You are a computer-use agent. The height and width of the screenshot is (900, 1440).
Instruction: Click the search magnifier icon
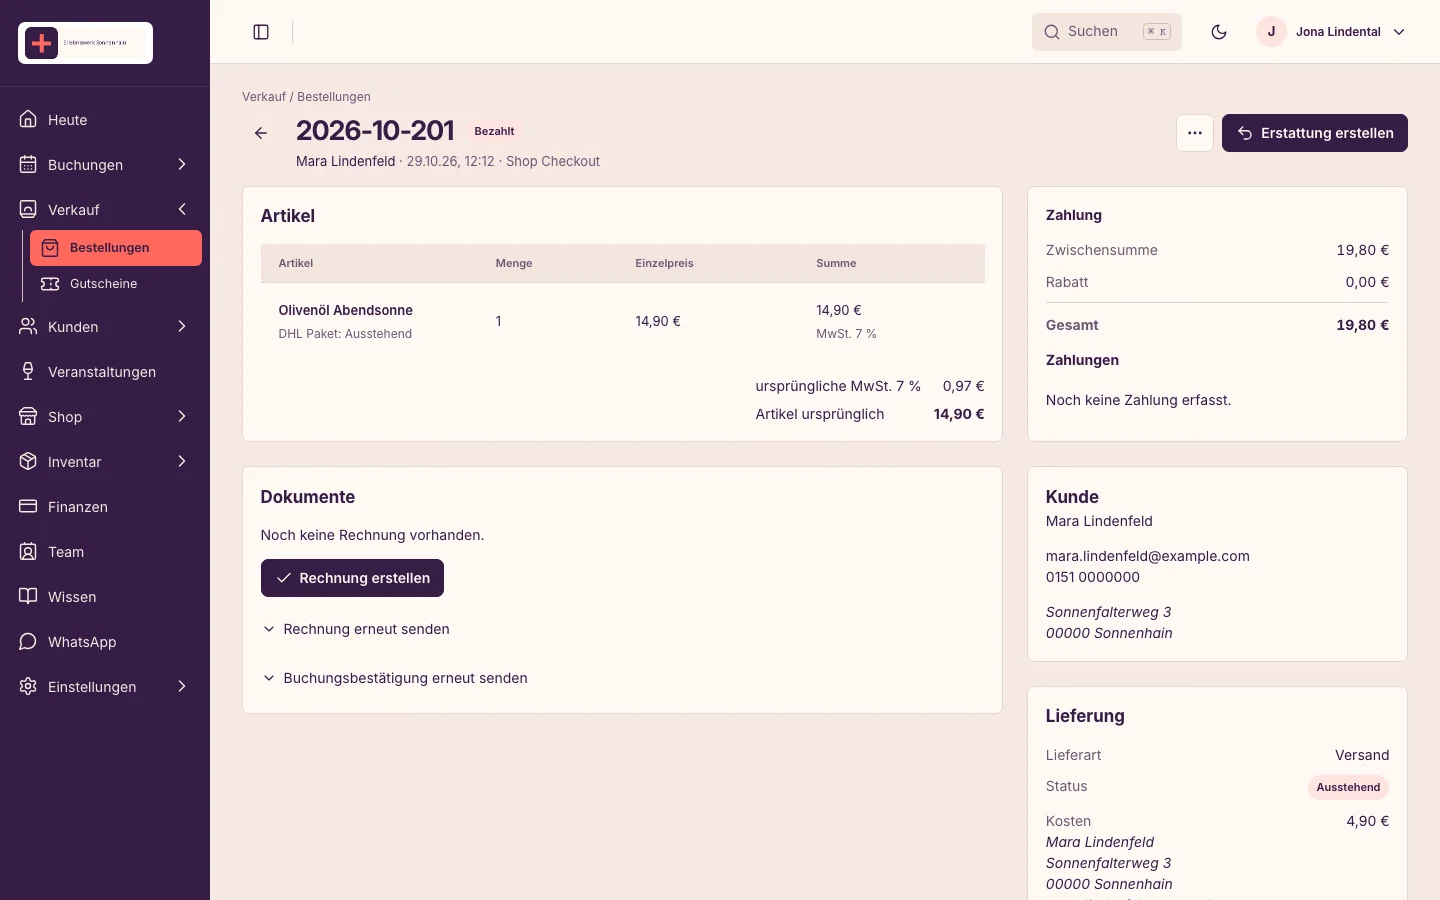tap(1052, 32)
